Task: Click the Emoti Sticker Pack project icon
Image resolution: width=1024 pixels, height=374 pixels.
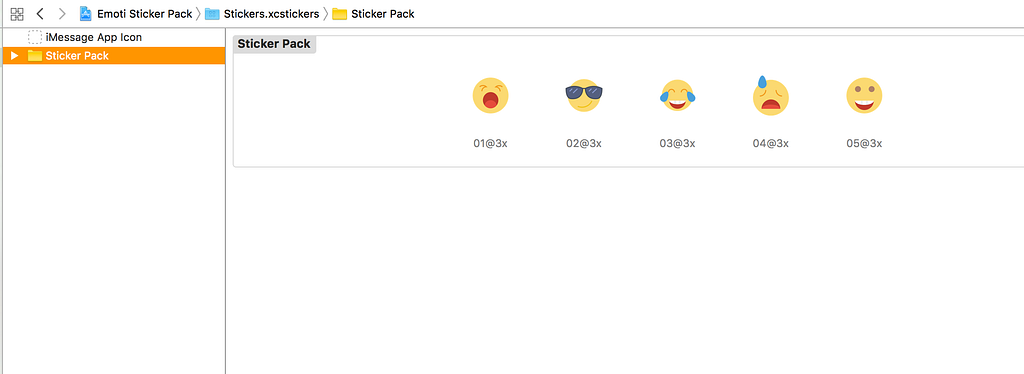Action: point(86,14)
